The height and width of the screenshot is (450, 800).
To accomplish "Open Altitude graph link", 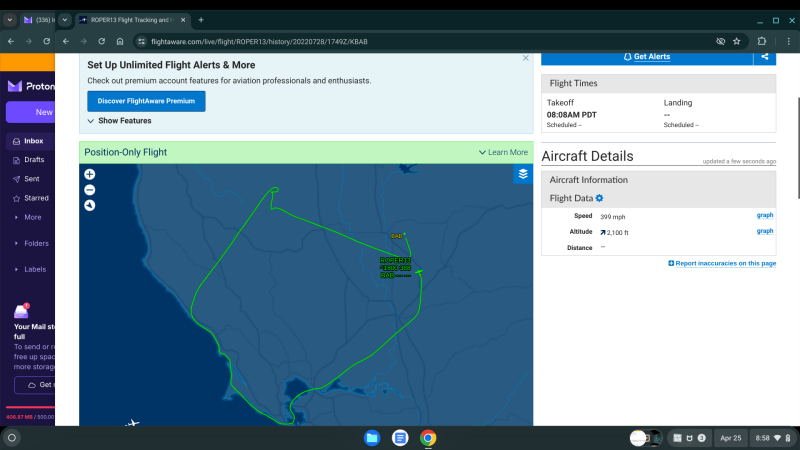I will click(x=765, y=231).
